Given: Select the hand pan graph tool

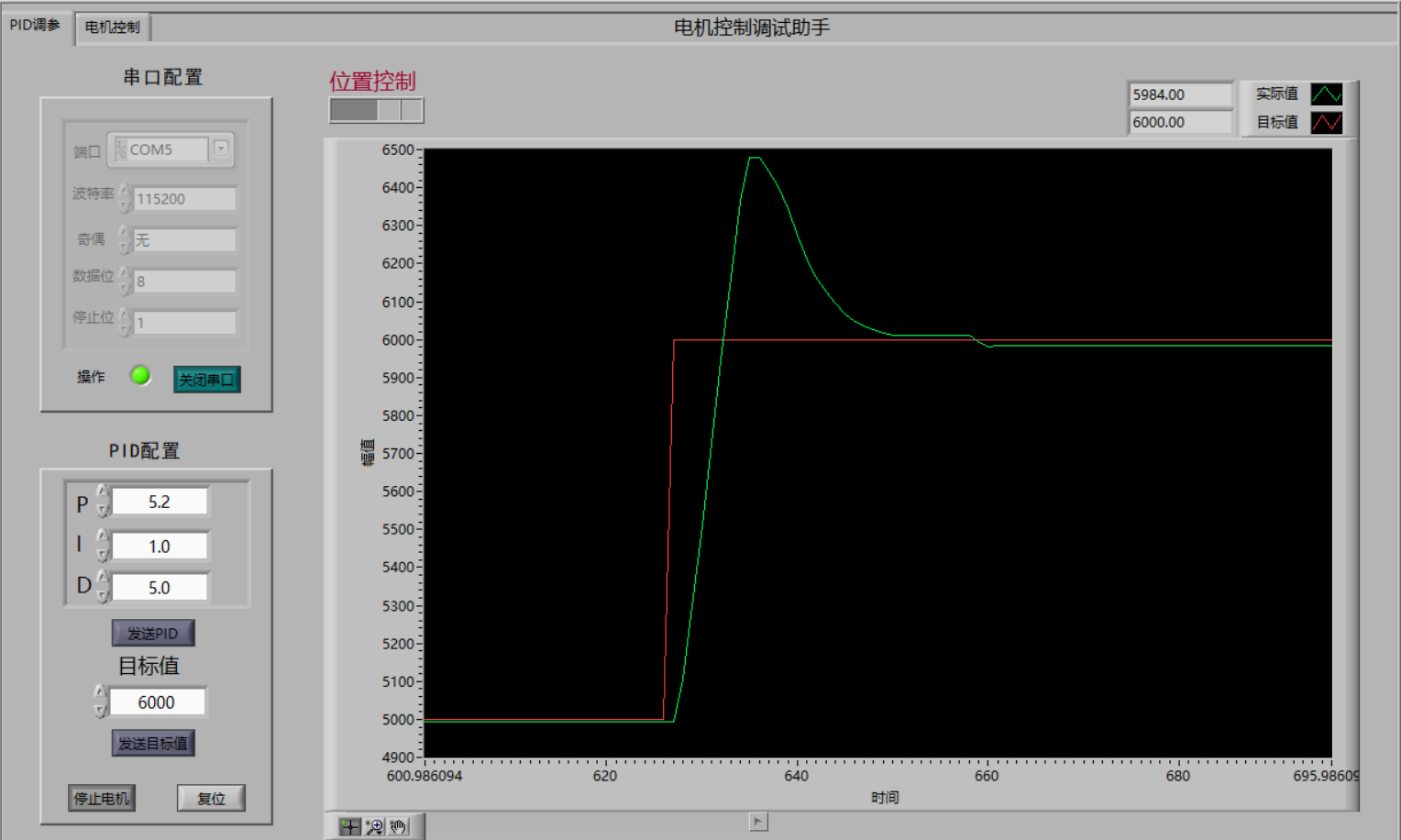Looking at the screenshot, I should click(x=398, y=826).
